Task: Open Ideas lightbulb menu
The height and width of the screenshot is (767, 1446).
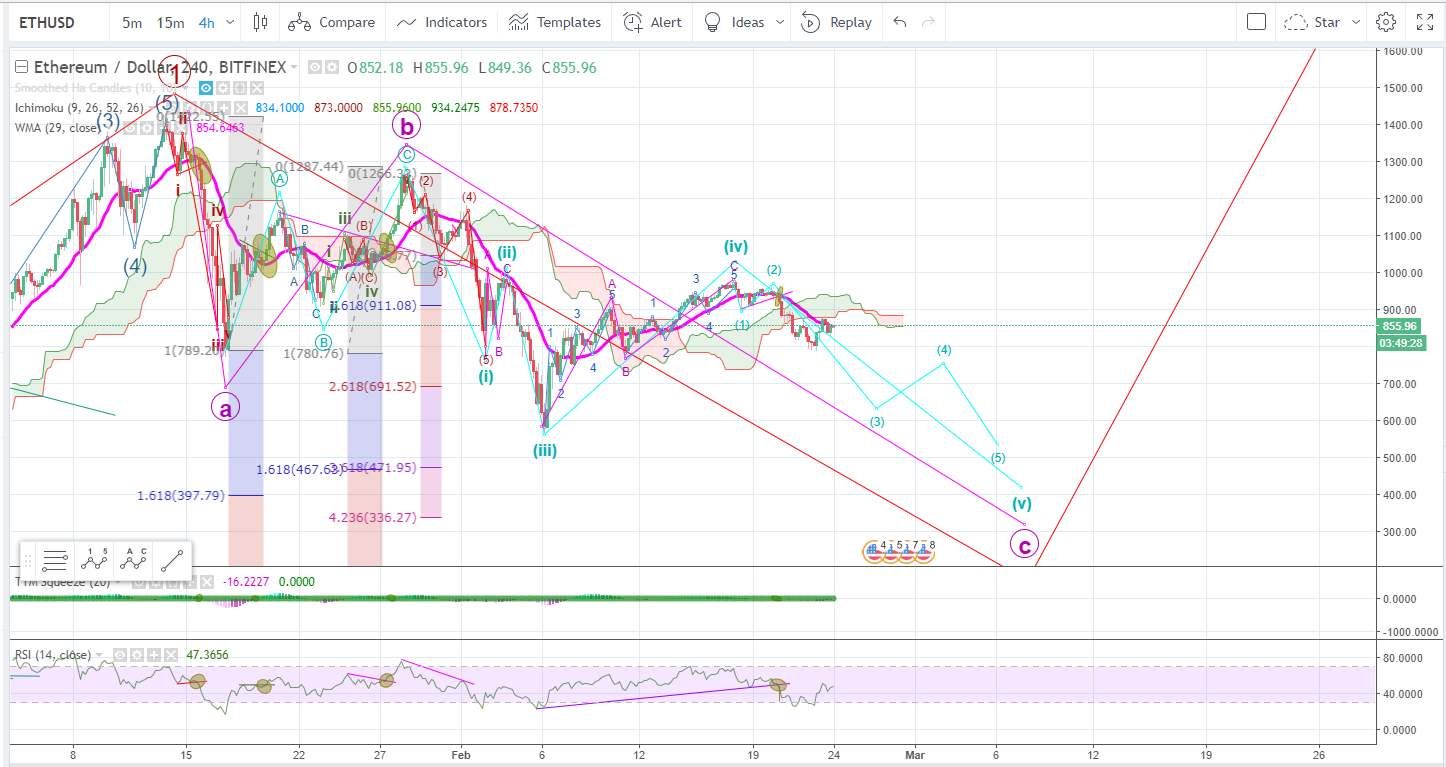Action: coord(712,22)
